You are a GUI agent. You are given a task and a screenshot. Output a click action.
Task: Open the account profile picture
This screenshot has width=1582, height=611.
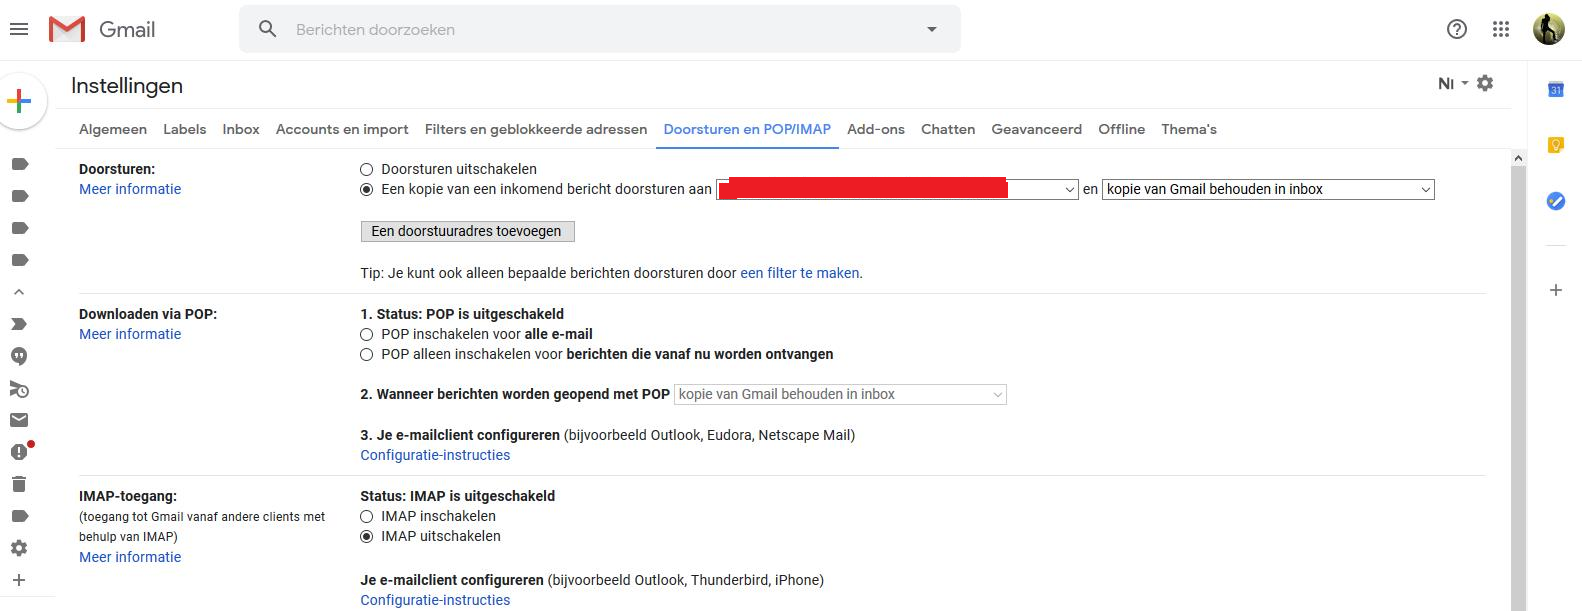tap(1549, 29)
